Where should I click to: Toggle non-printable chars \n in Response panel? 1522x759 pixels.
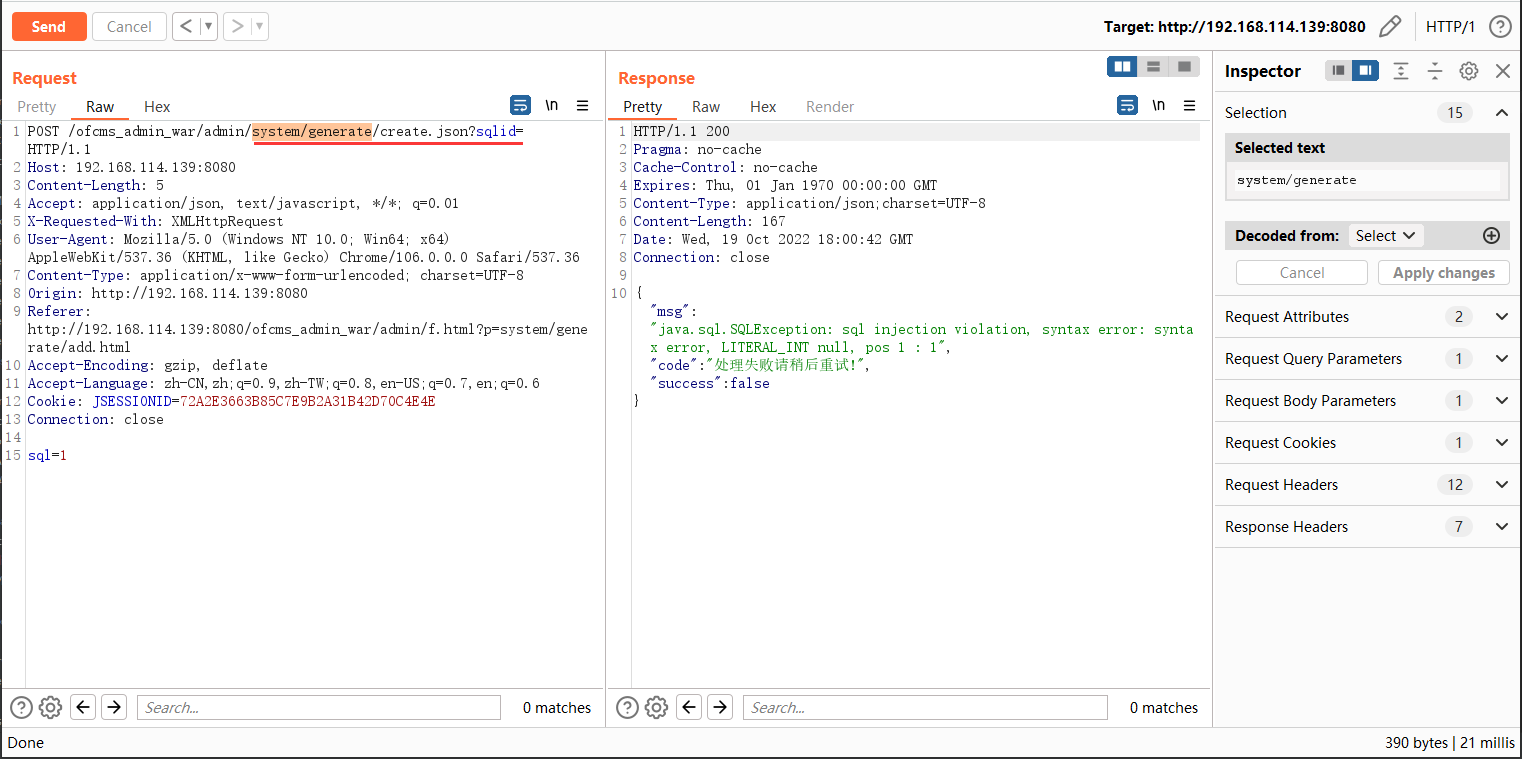click(1158, 106)
